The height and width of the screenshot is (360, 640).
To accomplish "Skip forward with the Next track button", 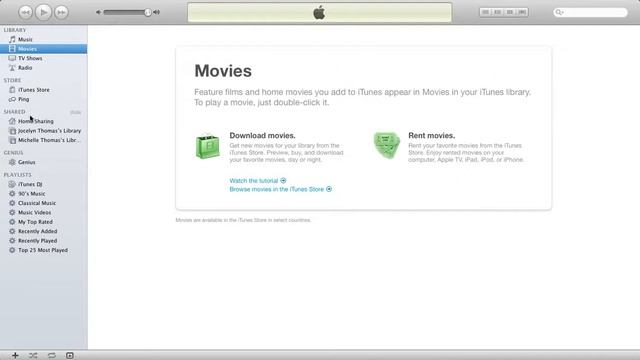I will [x=61, y=12].
